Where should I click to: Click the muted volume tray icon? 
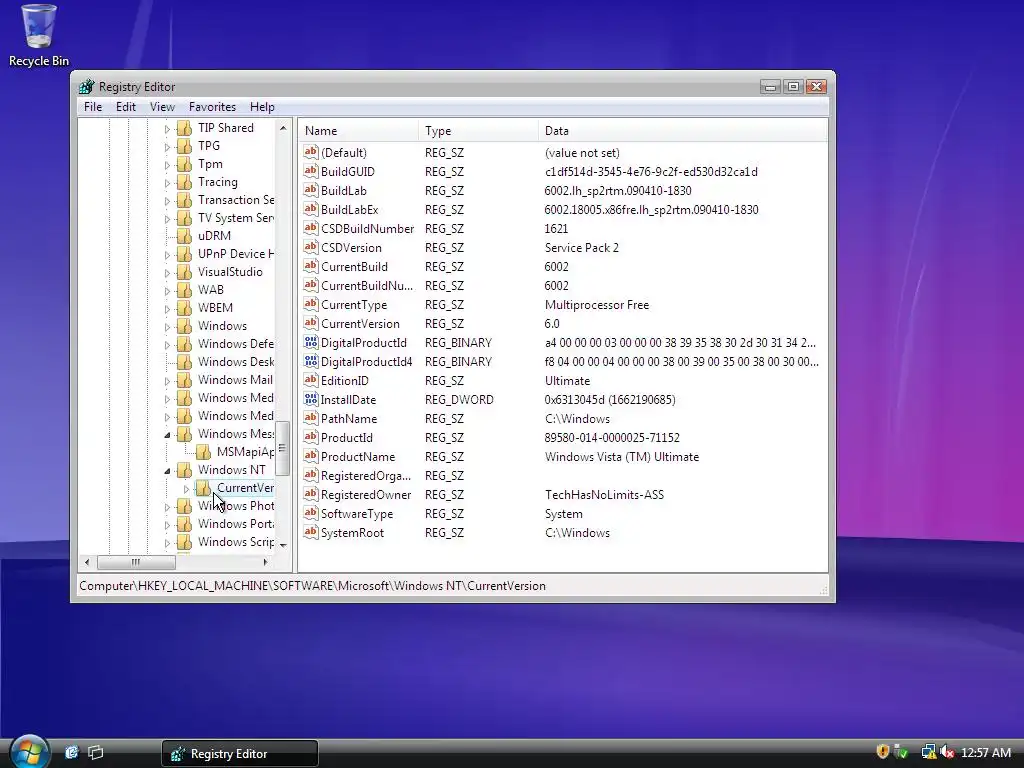click(947, 752)
